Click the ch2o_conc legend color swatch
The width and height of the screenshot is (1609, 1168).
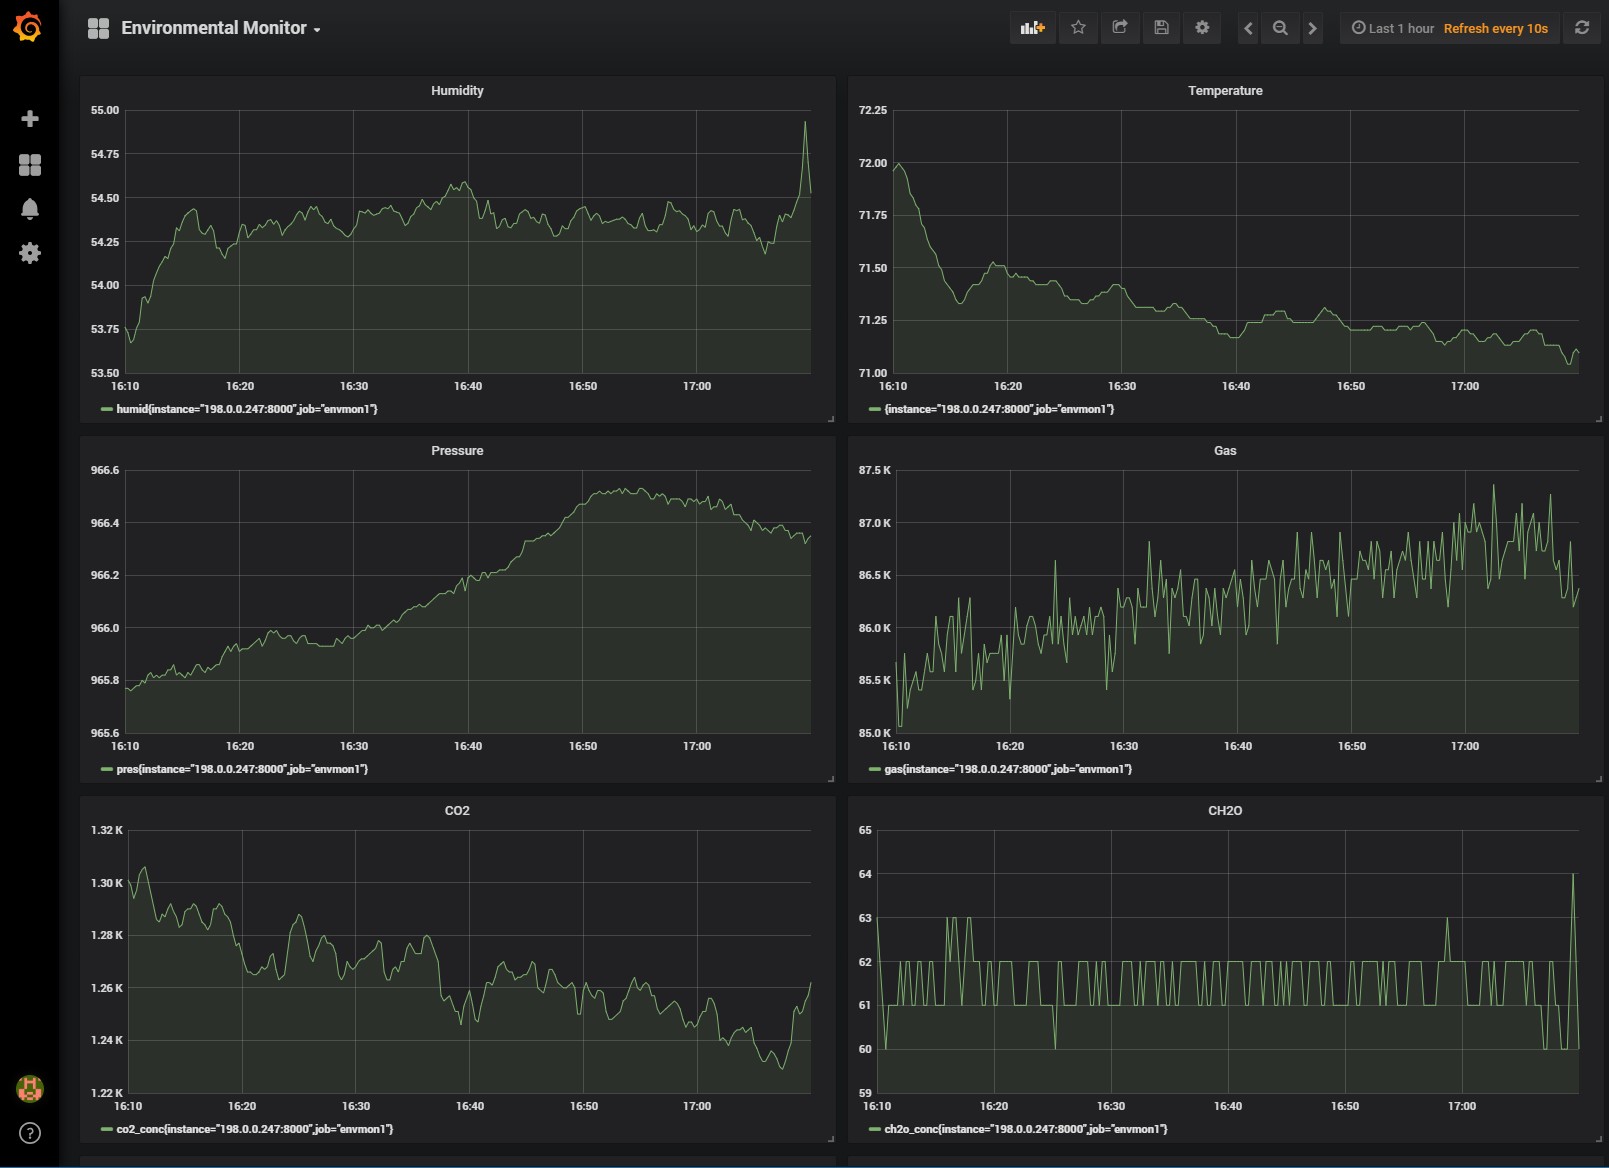pos(874,1129)
